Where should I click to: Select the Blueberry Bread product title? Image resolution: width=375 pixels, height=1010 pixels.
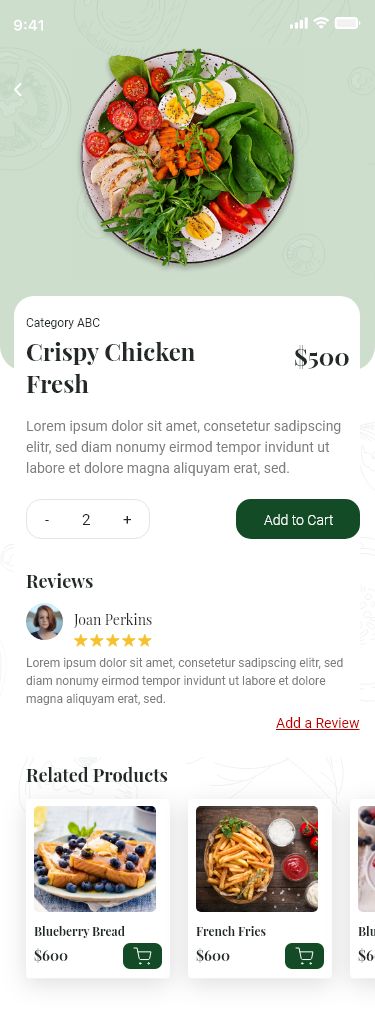79,931
